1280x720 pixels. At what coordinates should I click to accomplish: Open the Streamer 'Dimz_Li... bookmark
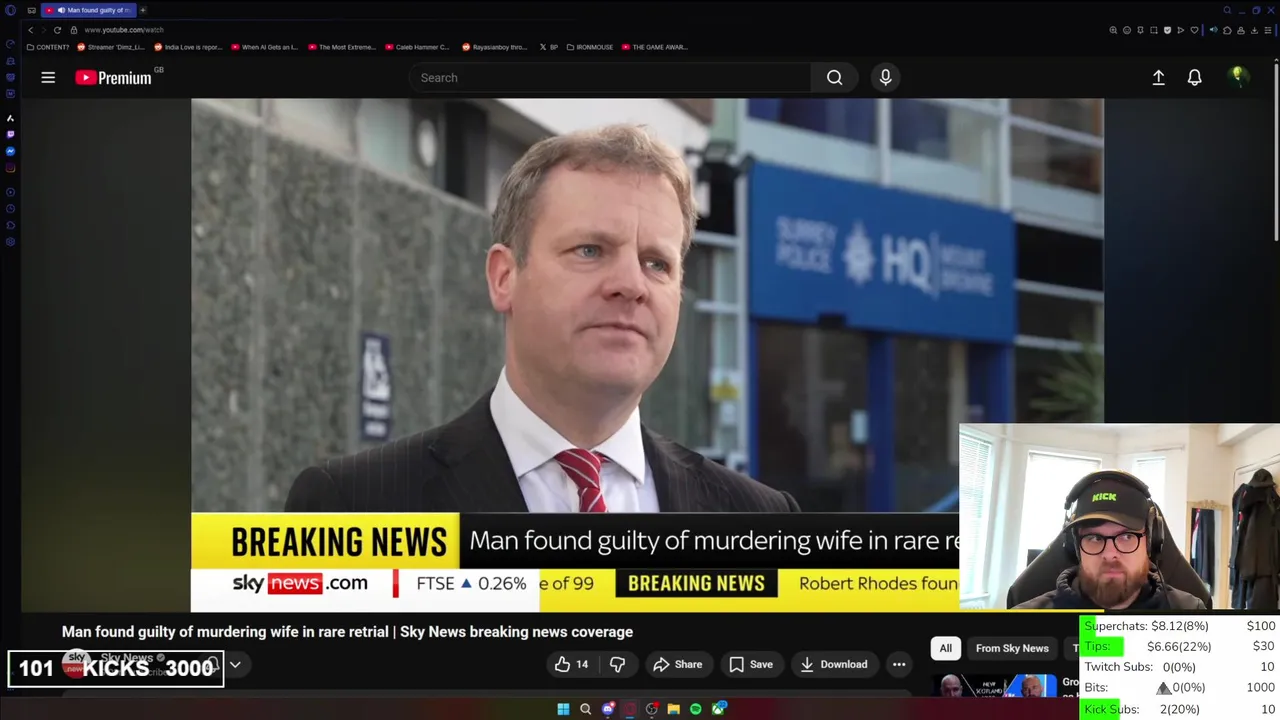(111, 47)
